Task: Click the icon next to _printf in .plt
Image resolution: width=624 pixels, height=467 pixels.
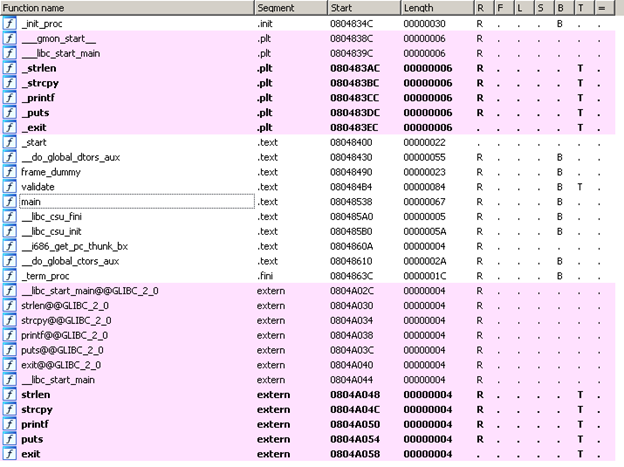Action: tap(9, 97)
